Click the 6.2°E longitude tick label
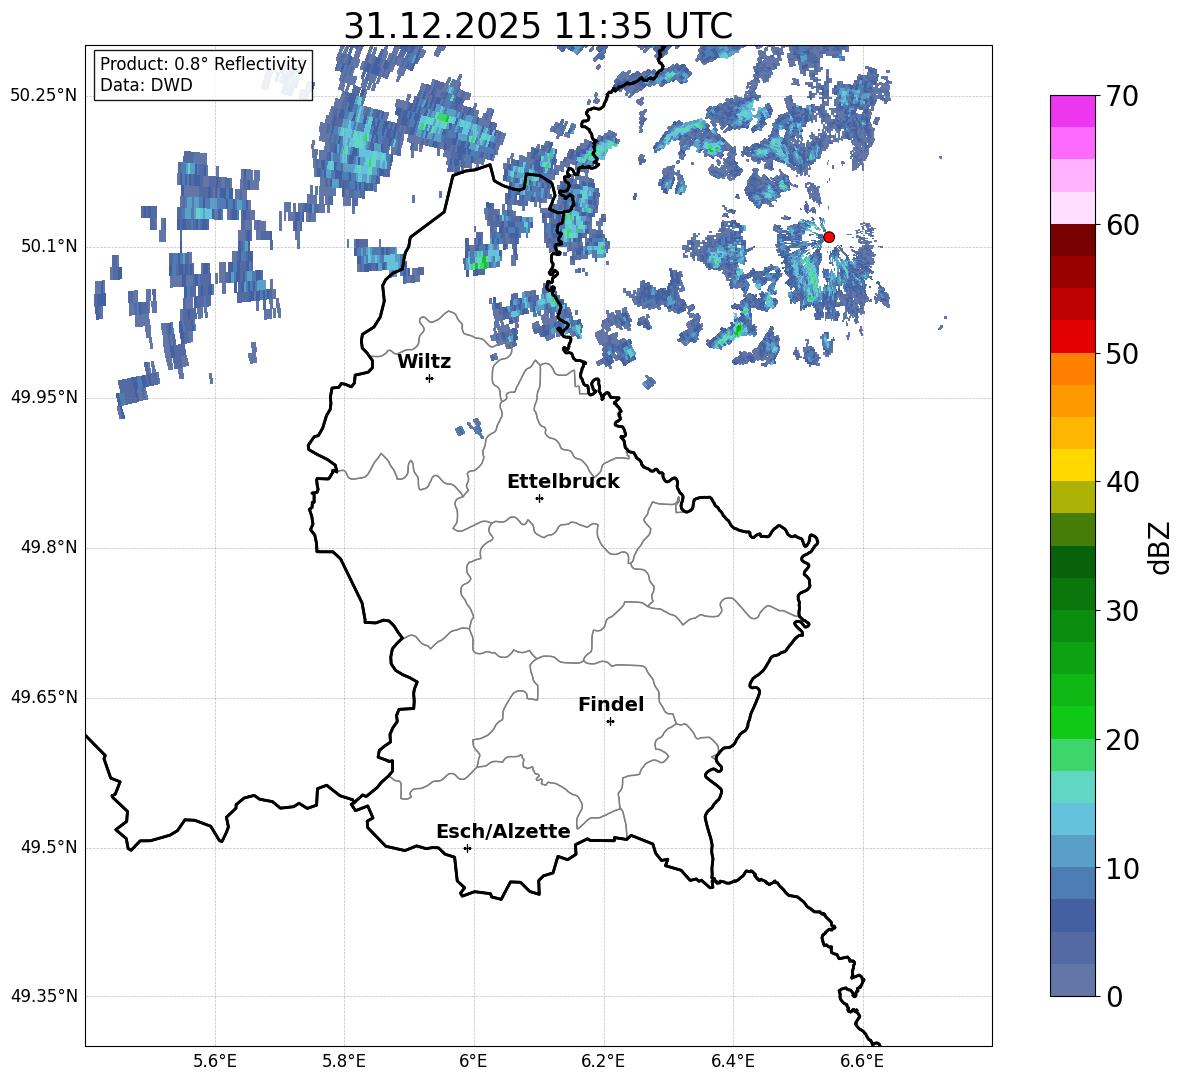This screenshot has height=1081, width=1184. 603,1061
